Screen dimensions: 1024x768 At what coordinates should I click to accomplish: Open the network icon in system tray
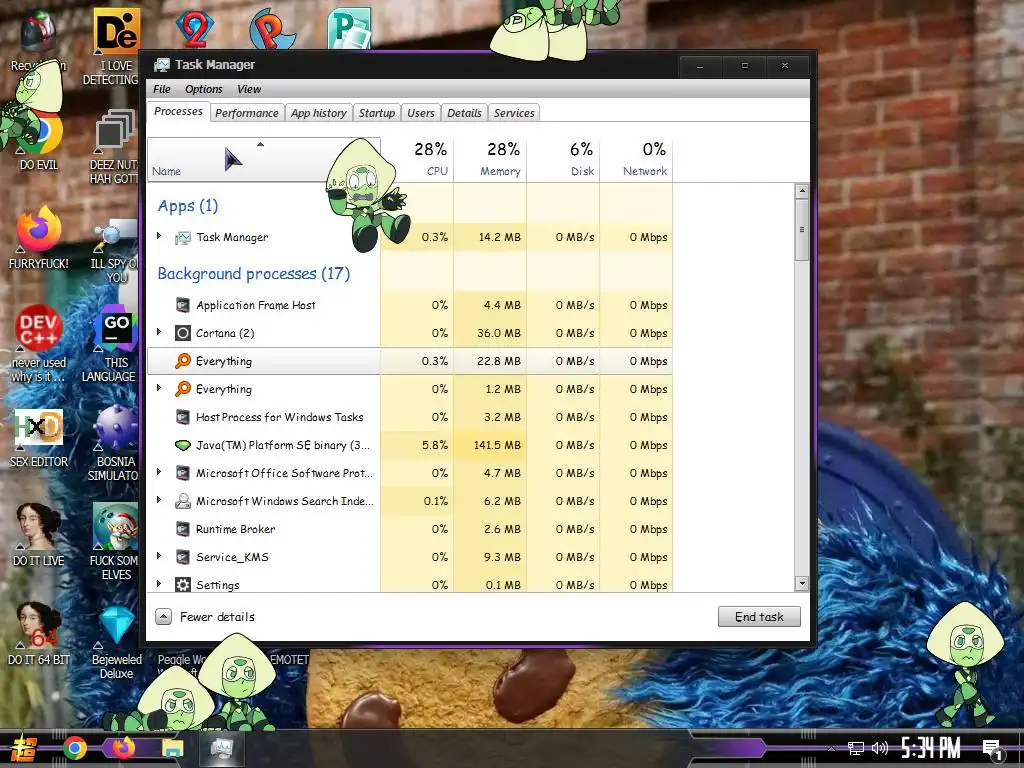click(x=855, y=748)
